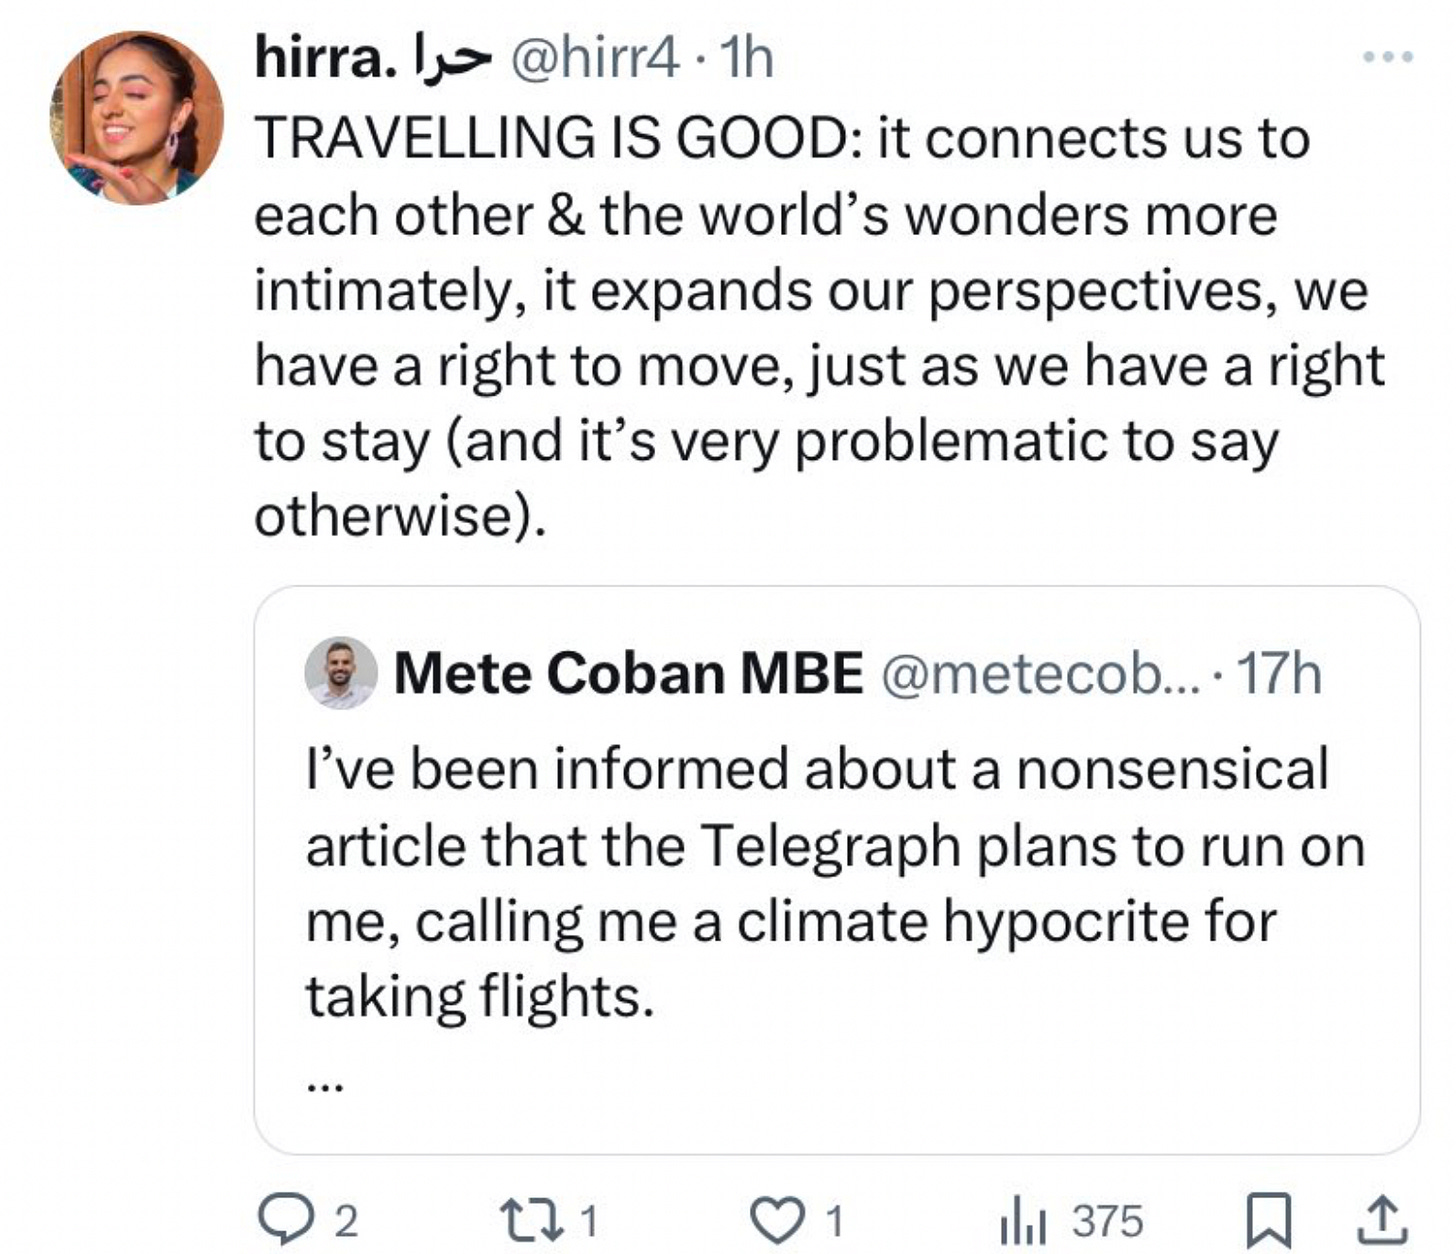Click the 375 views count

1107,1221
